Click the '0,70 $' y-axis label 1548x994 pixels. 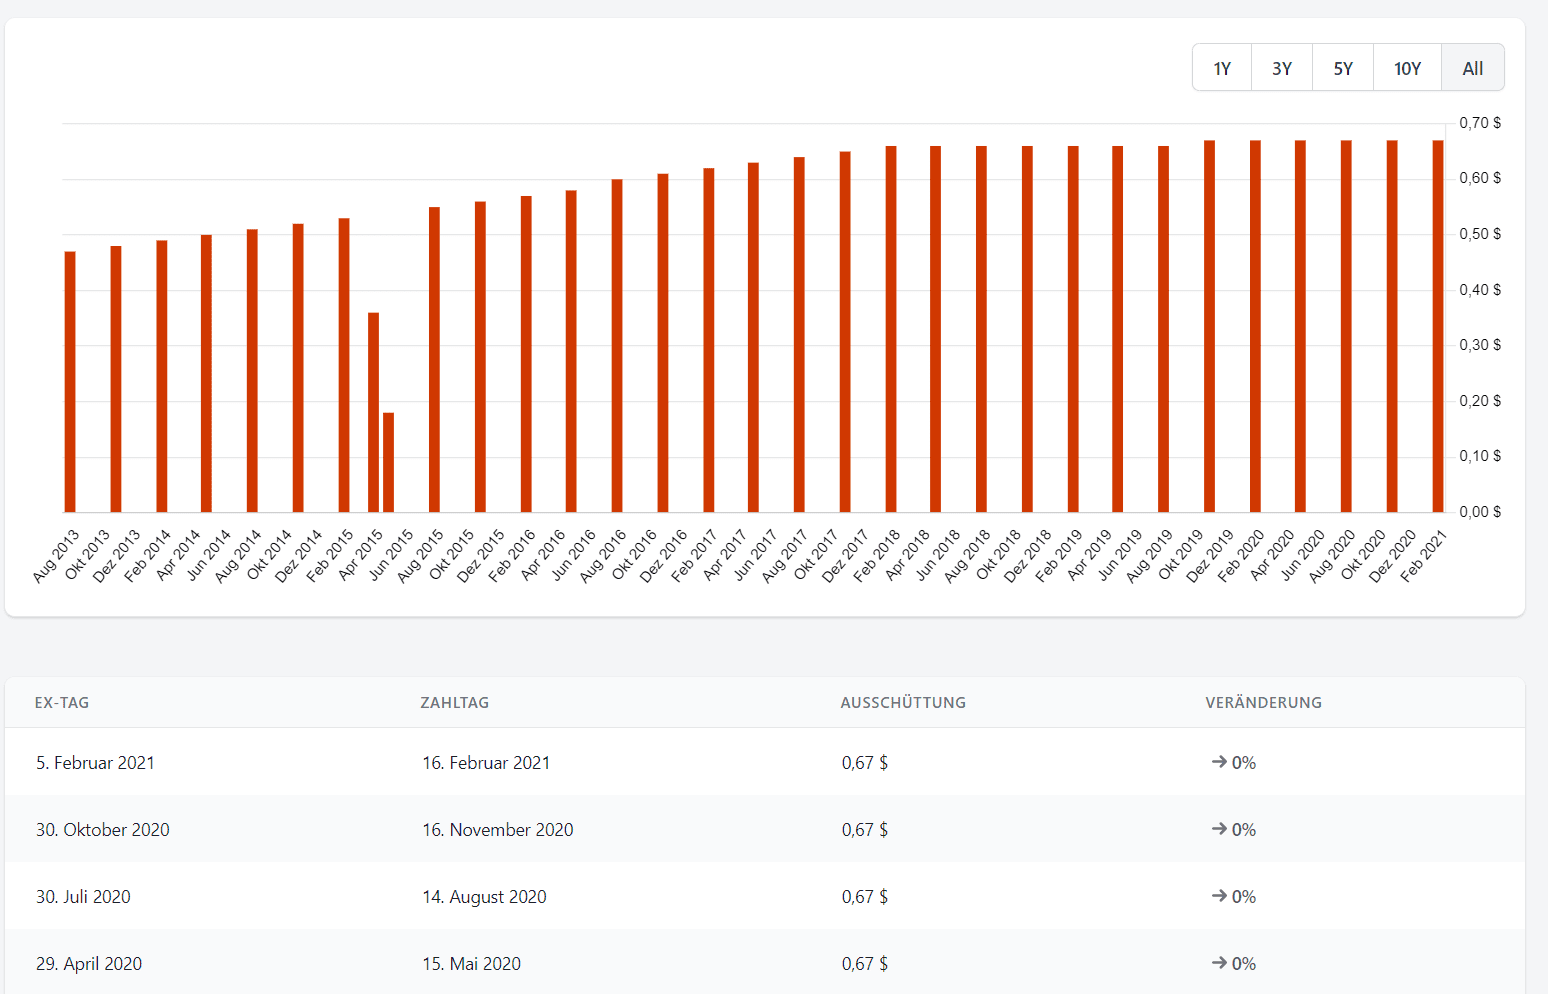point(1480,123)
